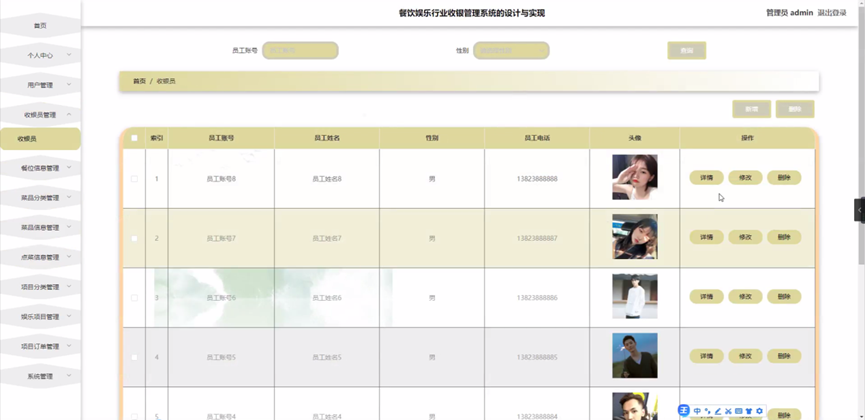
Task: Open the avatar thumbnail of 员工账号7
Action: coord(635,237)
